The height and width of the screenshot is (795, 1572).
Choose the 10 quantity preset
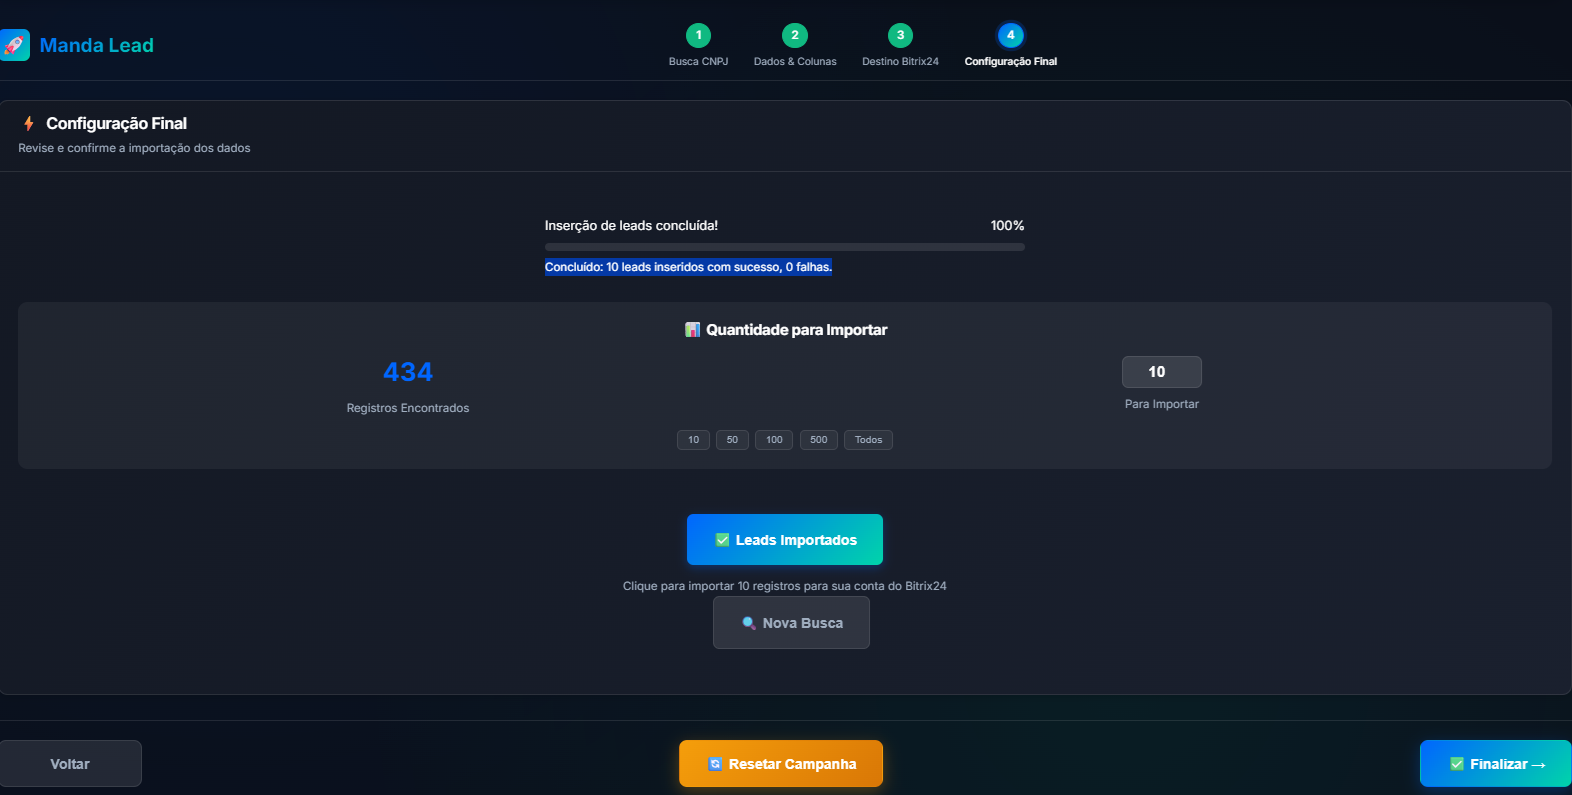tap(693, 440)
